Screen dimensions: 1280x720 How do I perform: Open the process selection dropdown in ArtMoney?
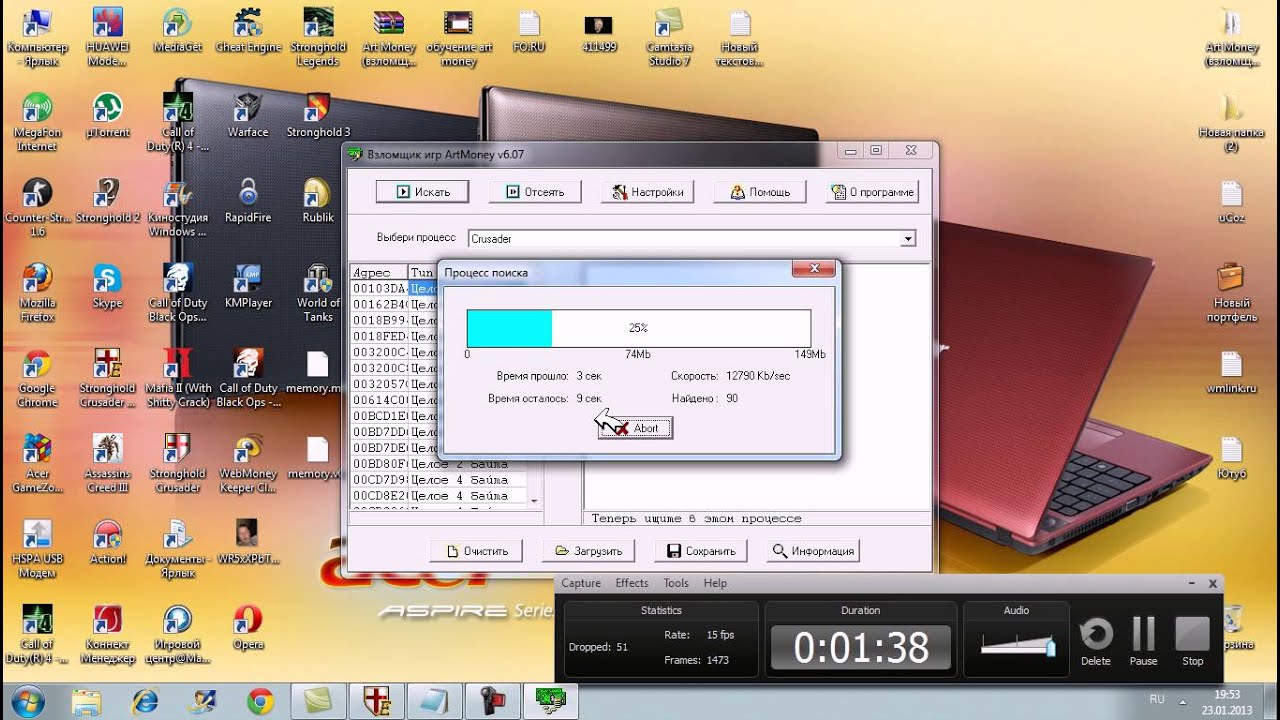pyautogui.click(x=907, y=239)
